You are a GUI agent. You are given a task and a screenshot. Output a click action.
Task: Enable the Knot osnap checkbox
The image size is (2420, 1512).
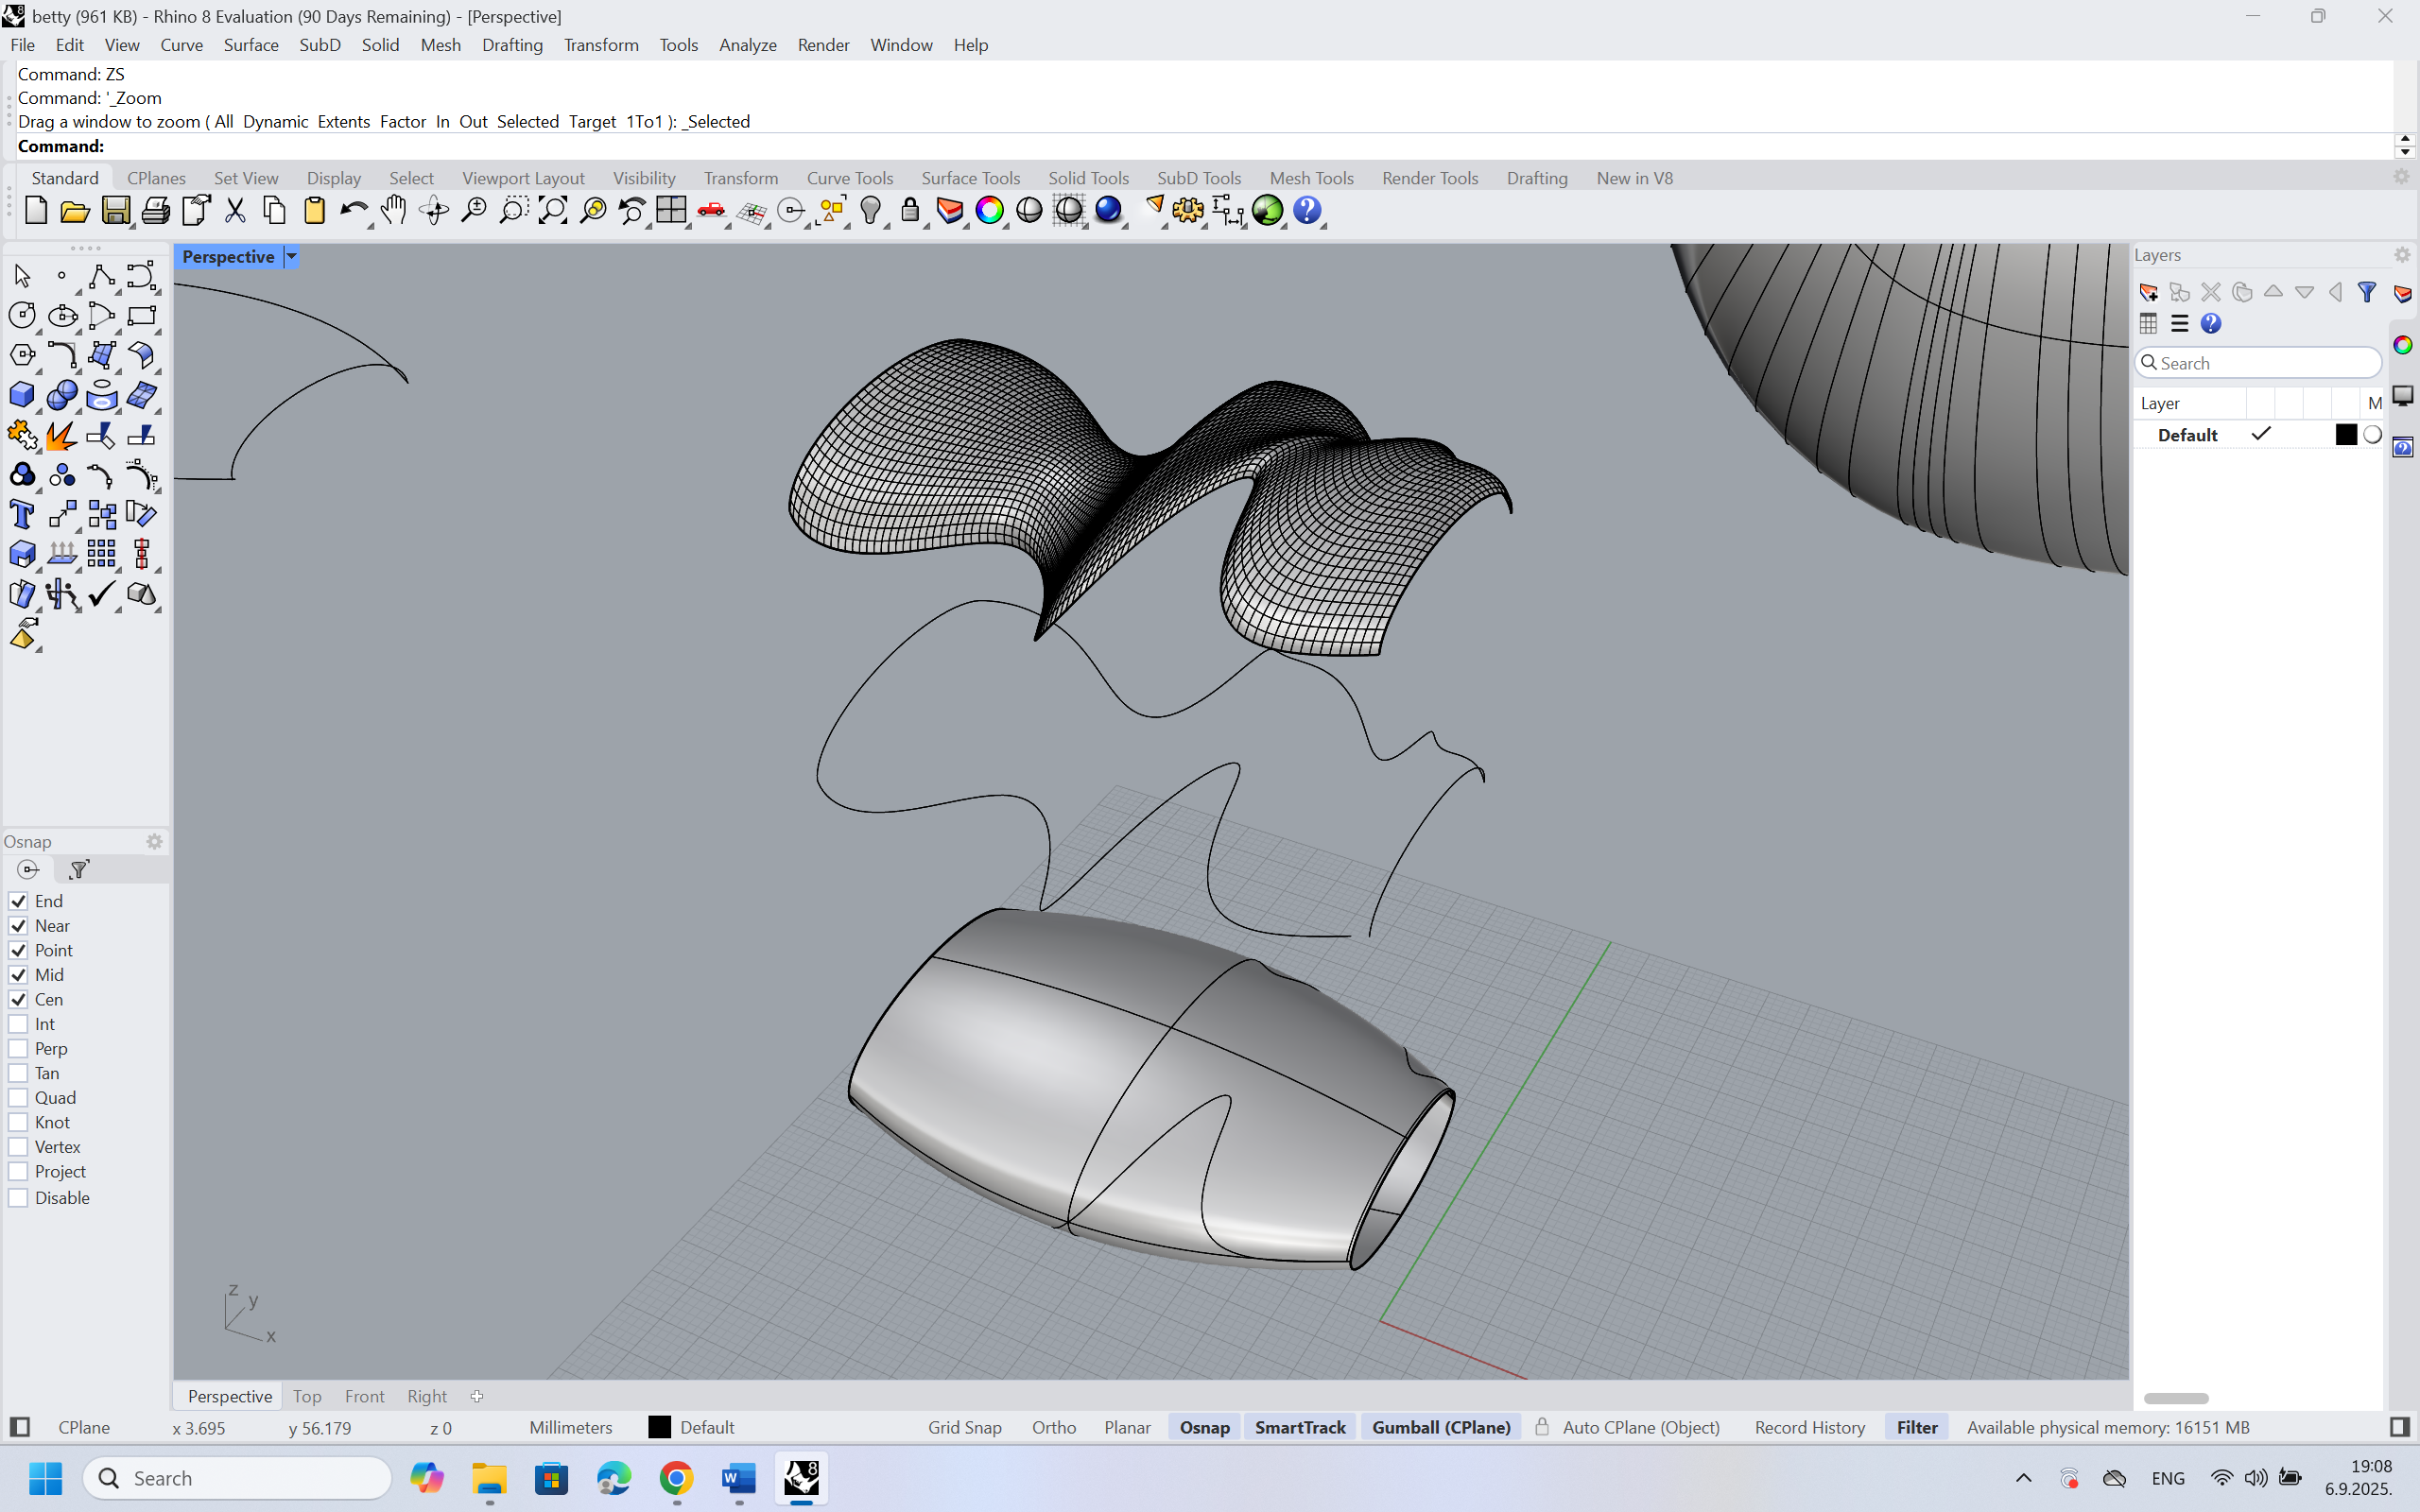coord(18,1122)
